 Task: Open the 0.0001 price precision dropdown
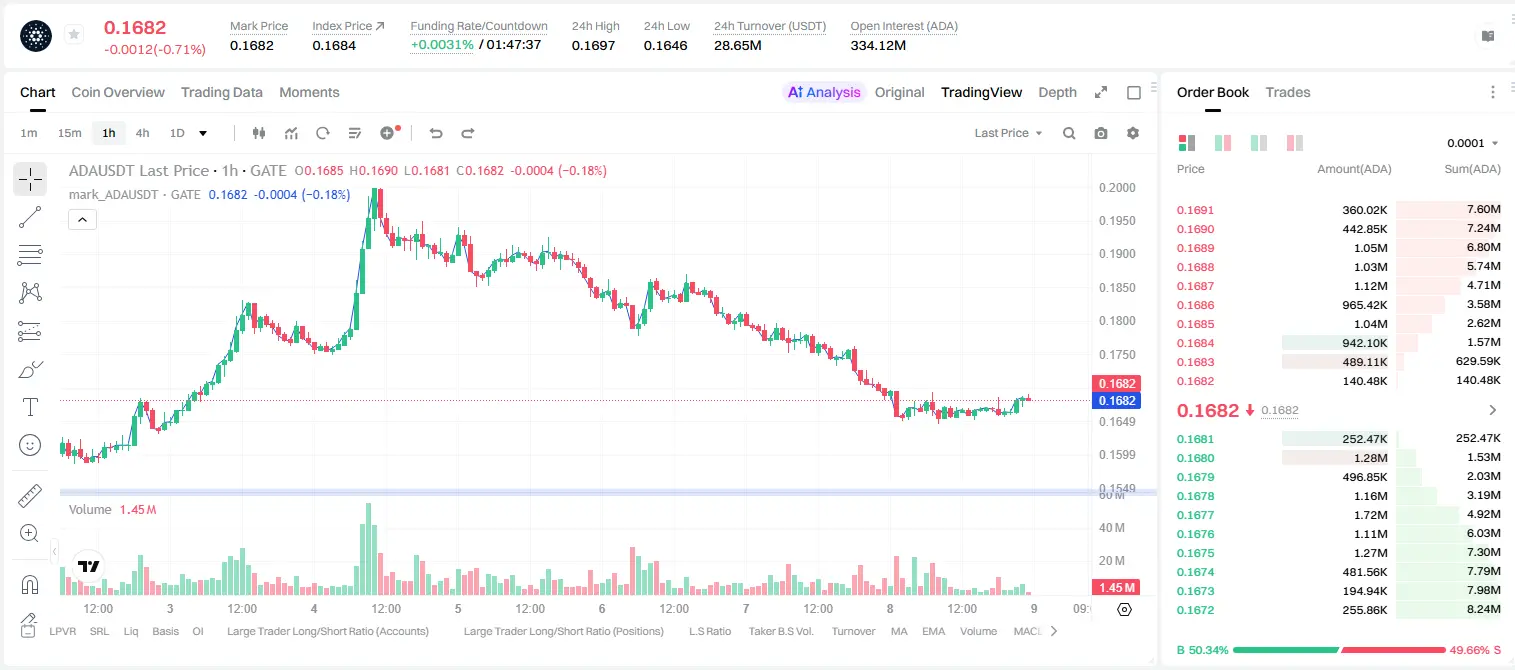pos(1473,143)
